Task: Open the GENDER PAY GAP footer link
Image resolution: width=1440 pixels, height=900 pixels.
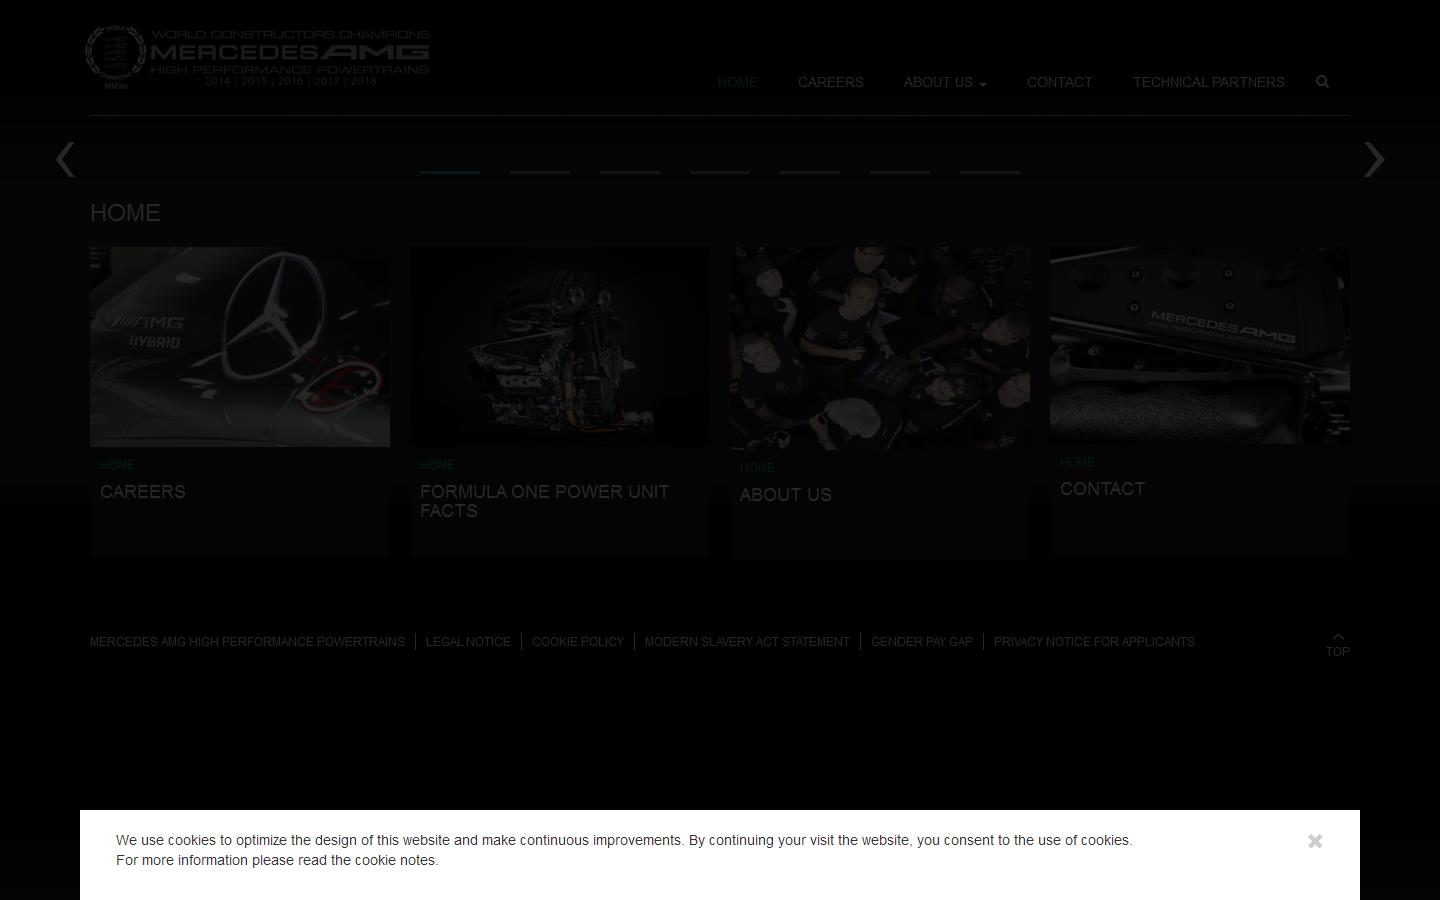Action: coord(921,641)
